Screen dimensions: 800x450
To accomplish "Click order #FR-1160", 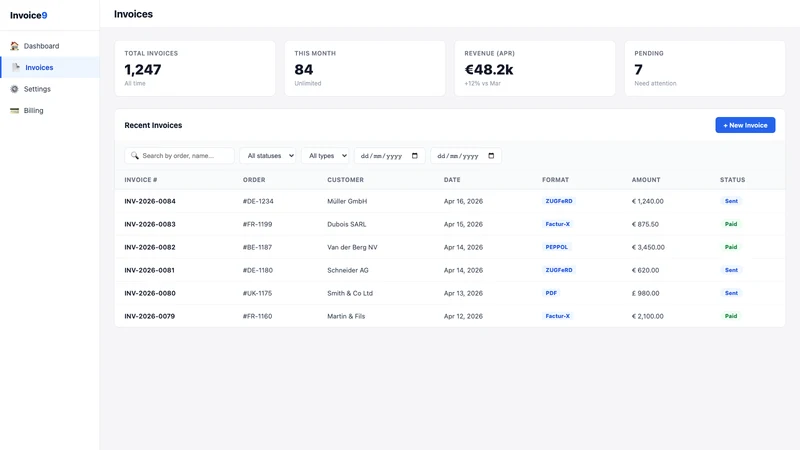I will pyautogui.click(x=258, y=316).
